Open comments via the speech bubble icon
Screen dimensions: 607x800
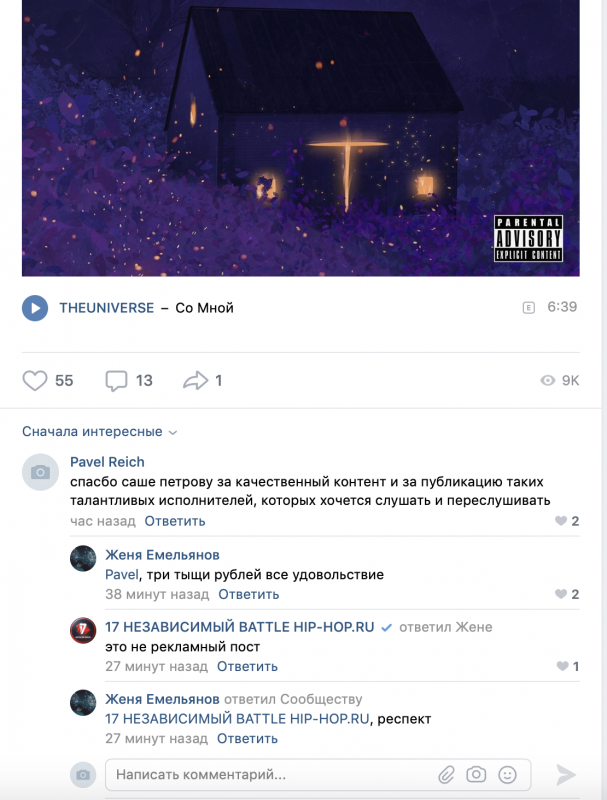116,381
